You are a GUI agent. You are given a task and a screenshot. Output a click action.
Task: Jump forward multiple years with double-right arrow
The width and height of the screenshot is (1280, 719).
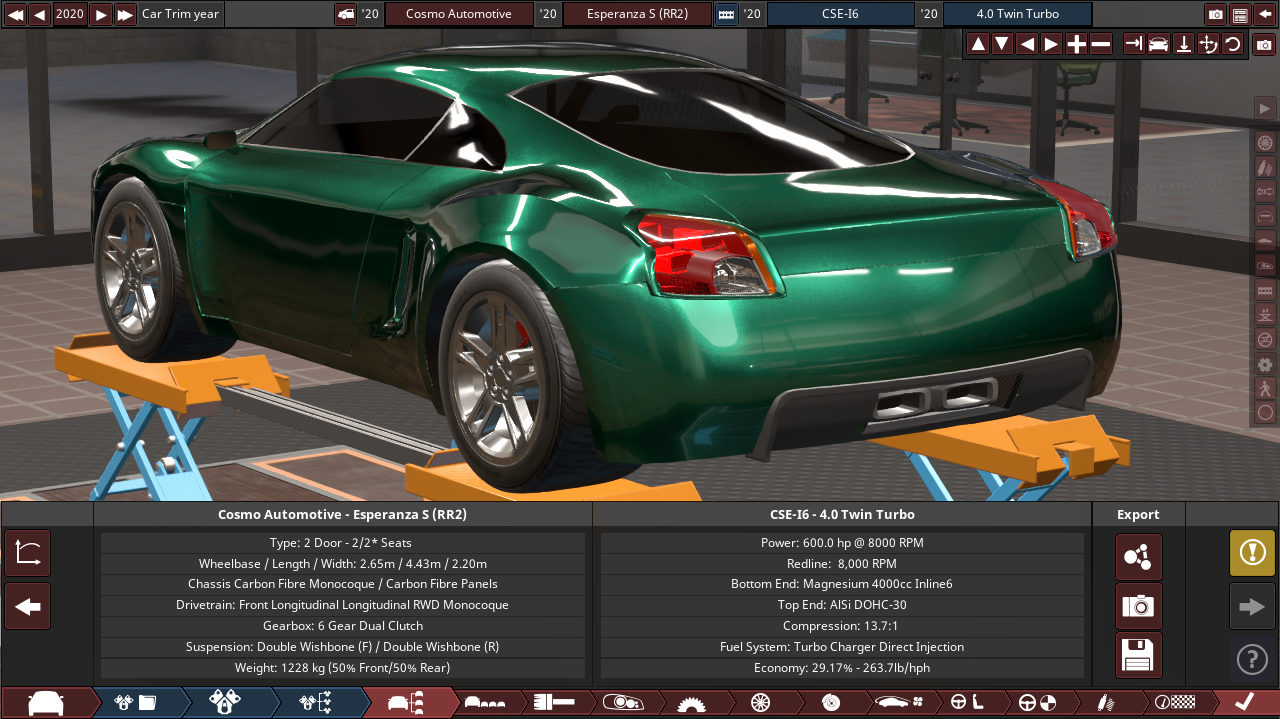(x=125, y=14)
